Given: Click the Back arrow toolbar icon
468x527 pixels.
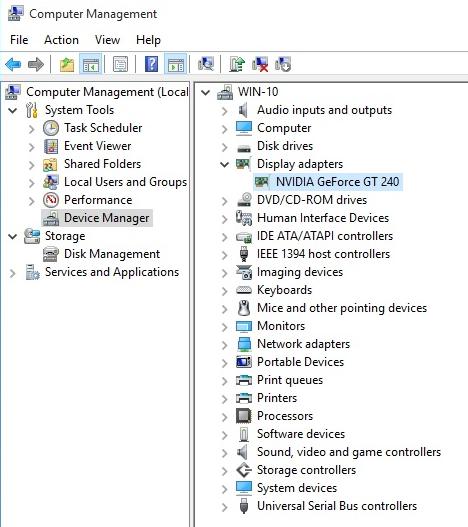Looking at the screenshot, I should pos(13,64).
